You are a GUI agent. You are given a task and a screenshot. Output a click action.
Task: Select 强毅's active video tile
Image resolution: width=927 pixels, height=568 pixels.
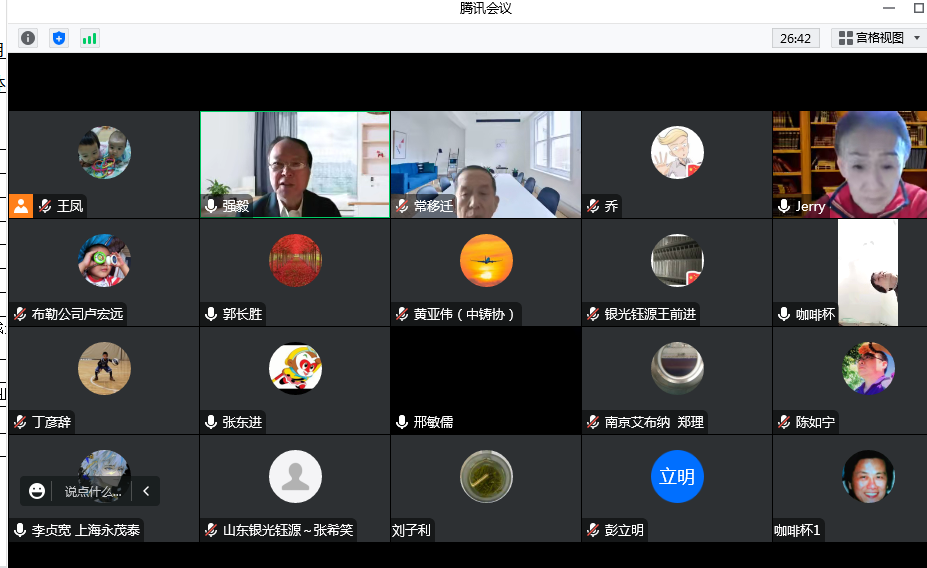295,164
